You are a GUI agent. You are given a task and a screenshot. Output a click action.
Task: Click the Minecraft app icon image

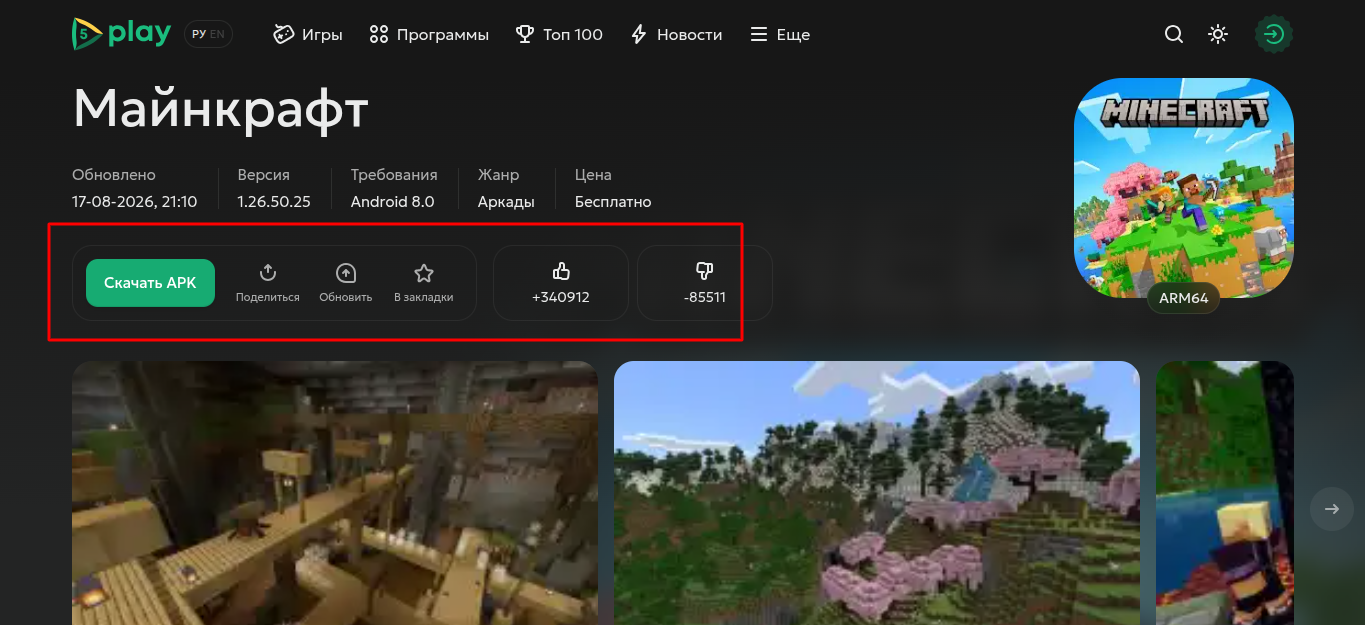[1184, 188]
